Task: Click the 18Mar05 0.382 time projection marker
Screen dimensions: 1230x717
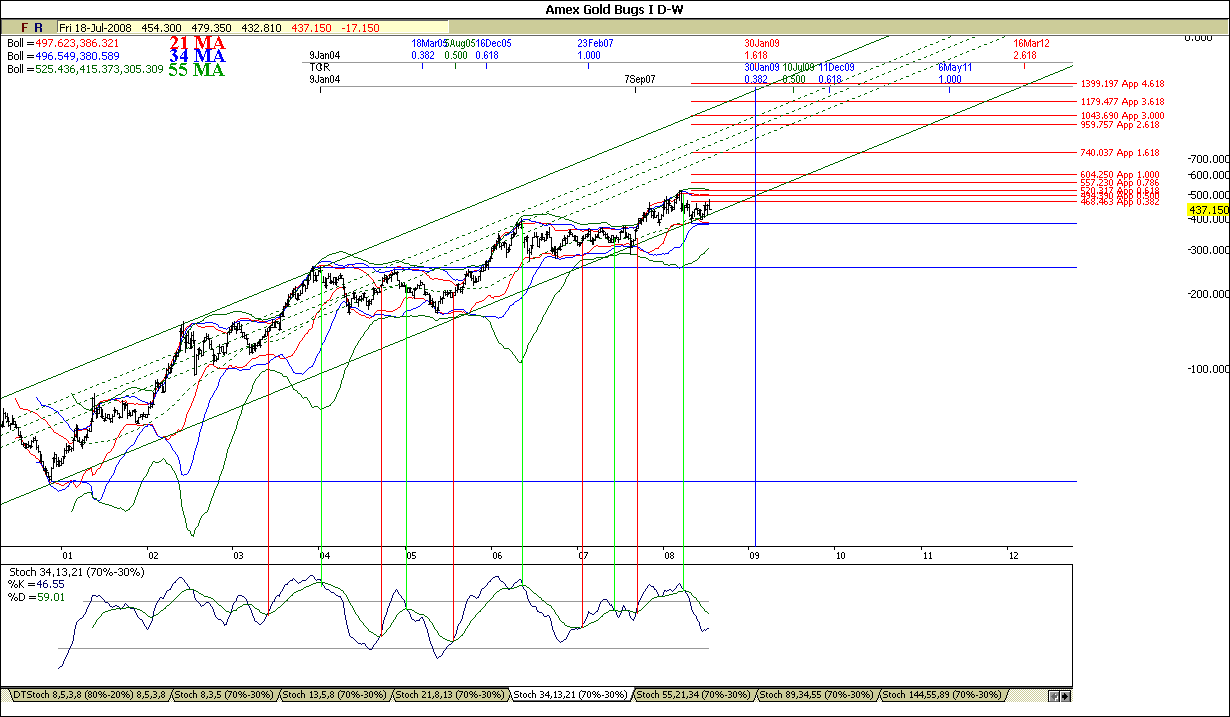Action: [428, 49]
